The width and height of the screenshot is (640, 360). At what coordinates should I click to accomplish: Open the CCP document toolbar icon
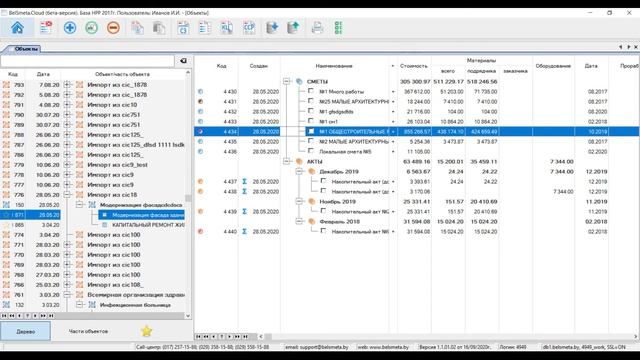[x=249, y=28]
